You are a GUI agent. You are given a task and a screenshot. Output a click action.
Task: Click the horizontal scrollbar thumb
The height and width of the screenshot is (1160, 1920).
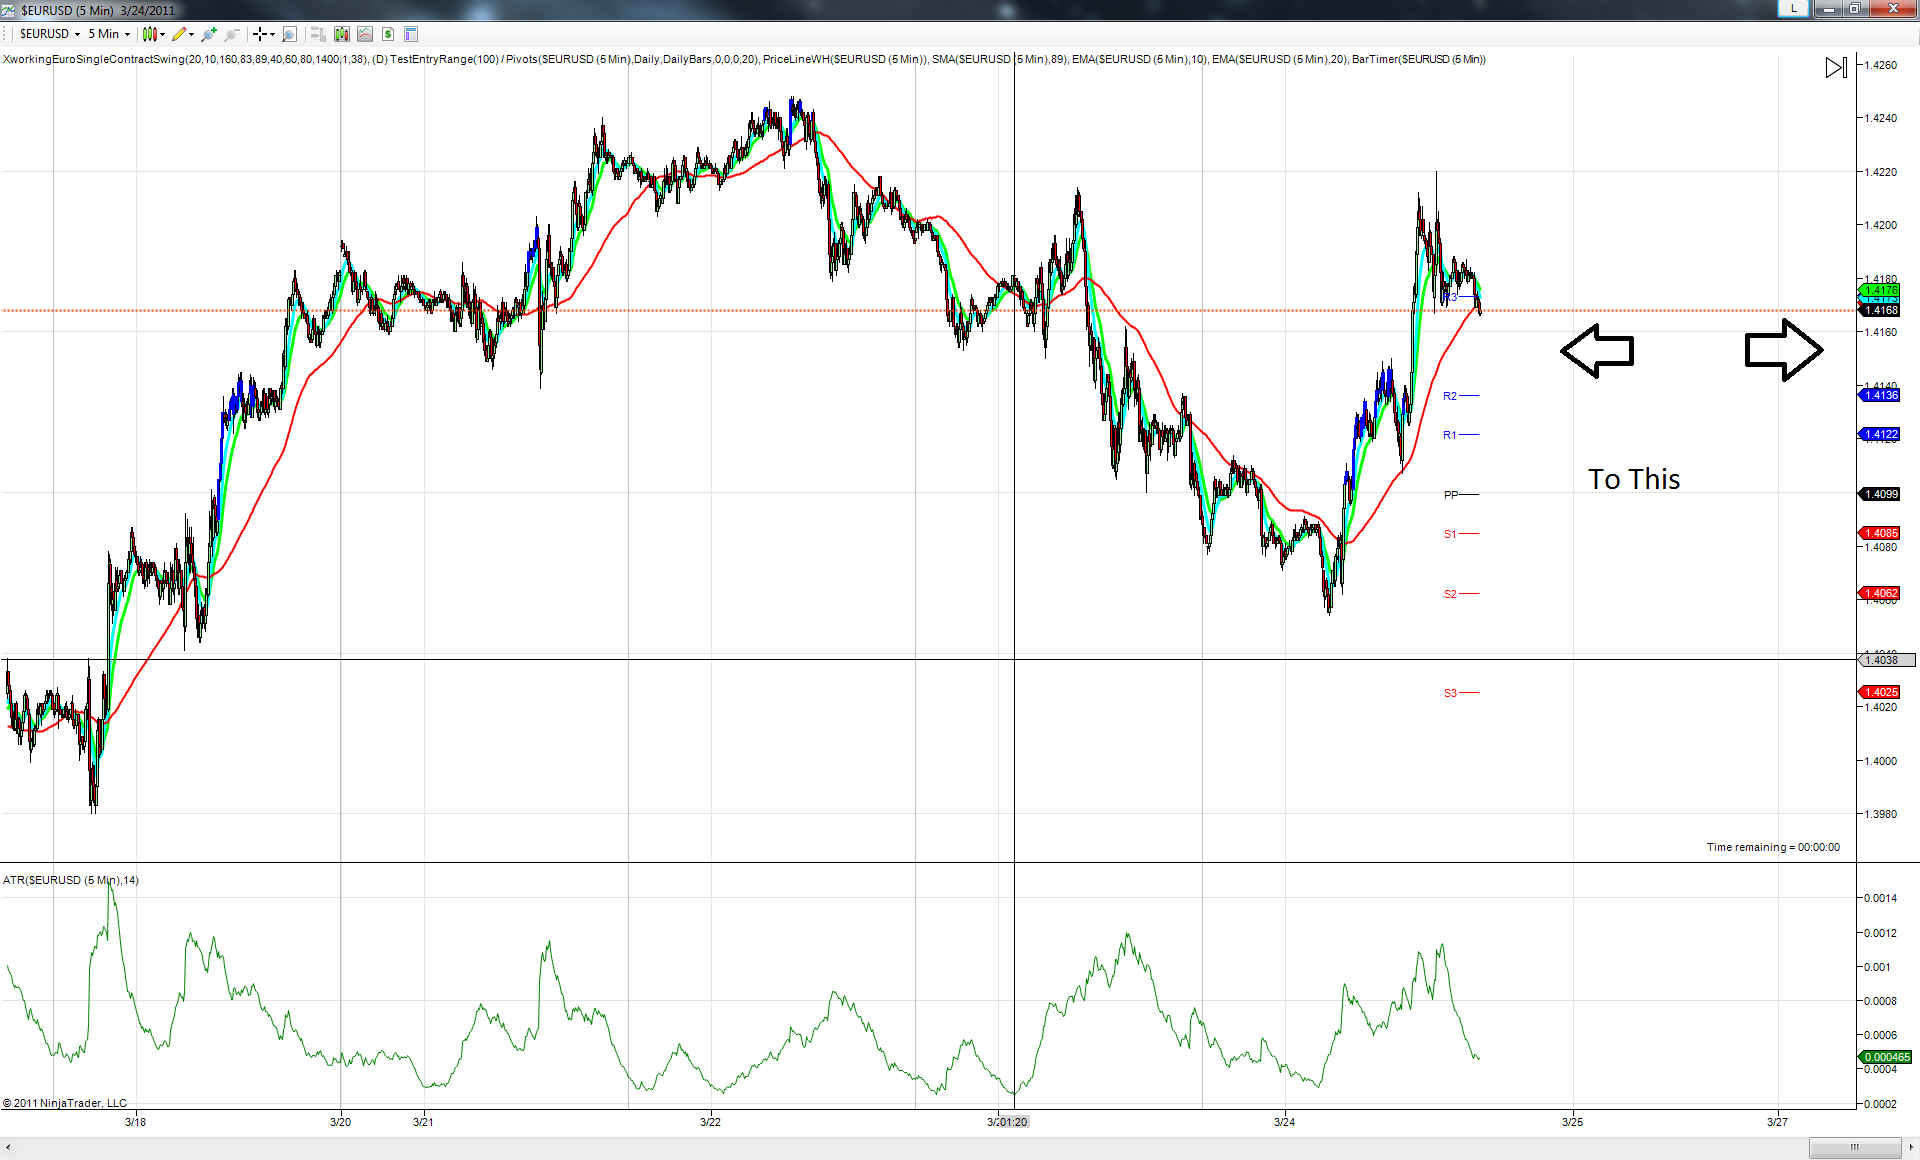pyautogui.click(x=1855, y=1147)
